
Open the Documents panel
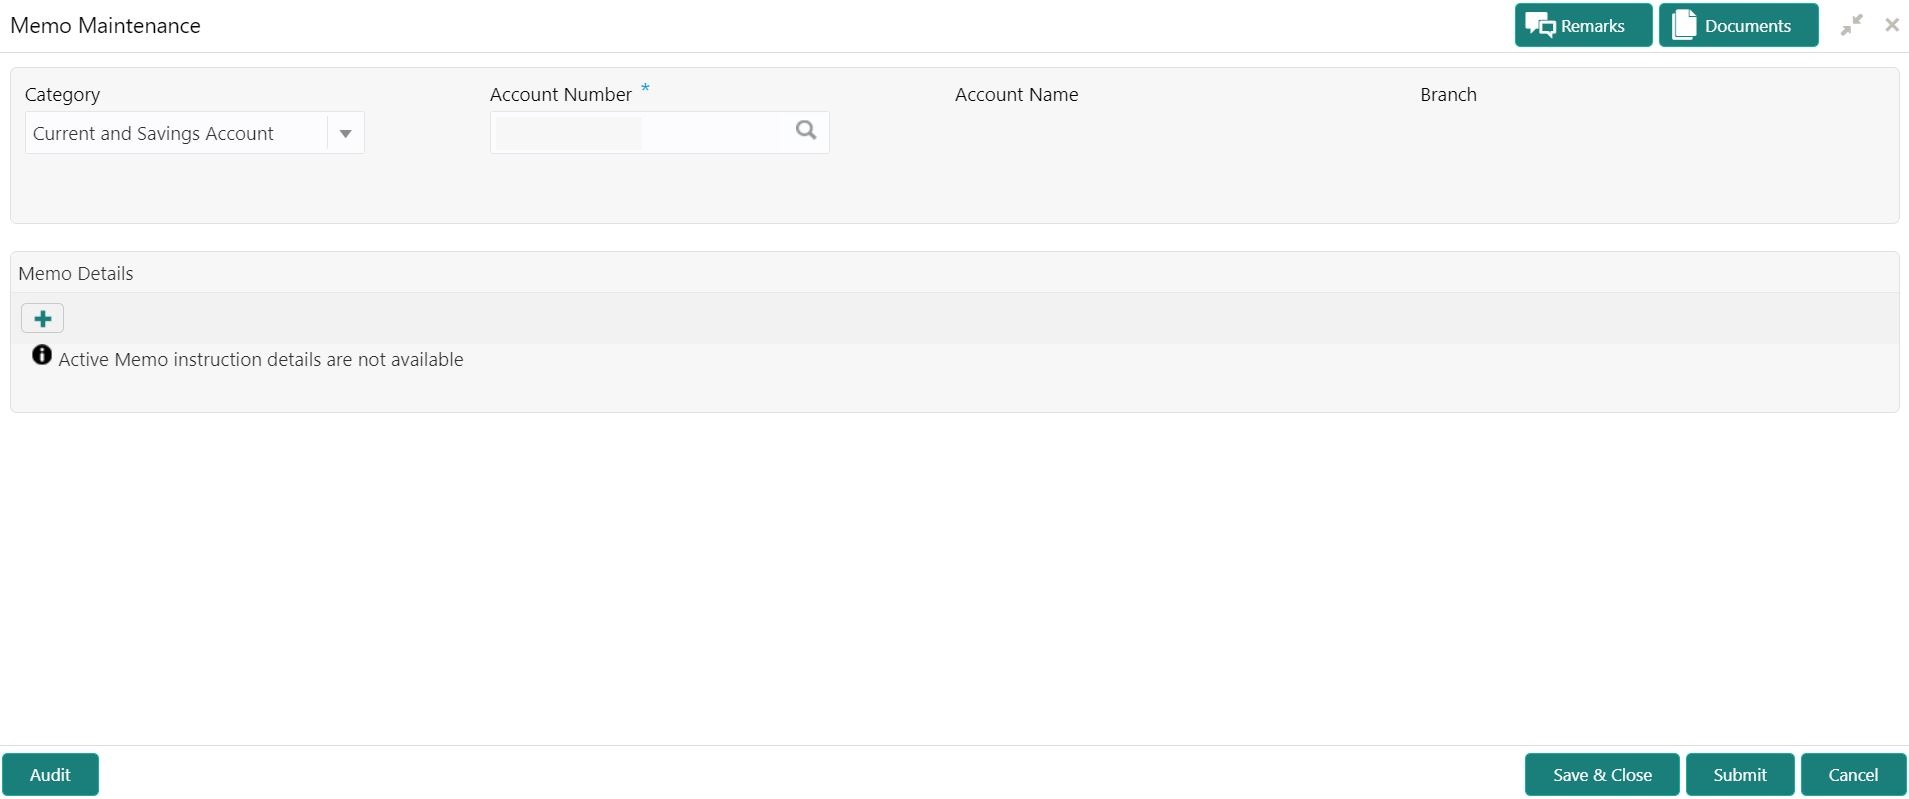coord(1738,25)
